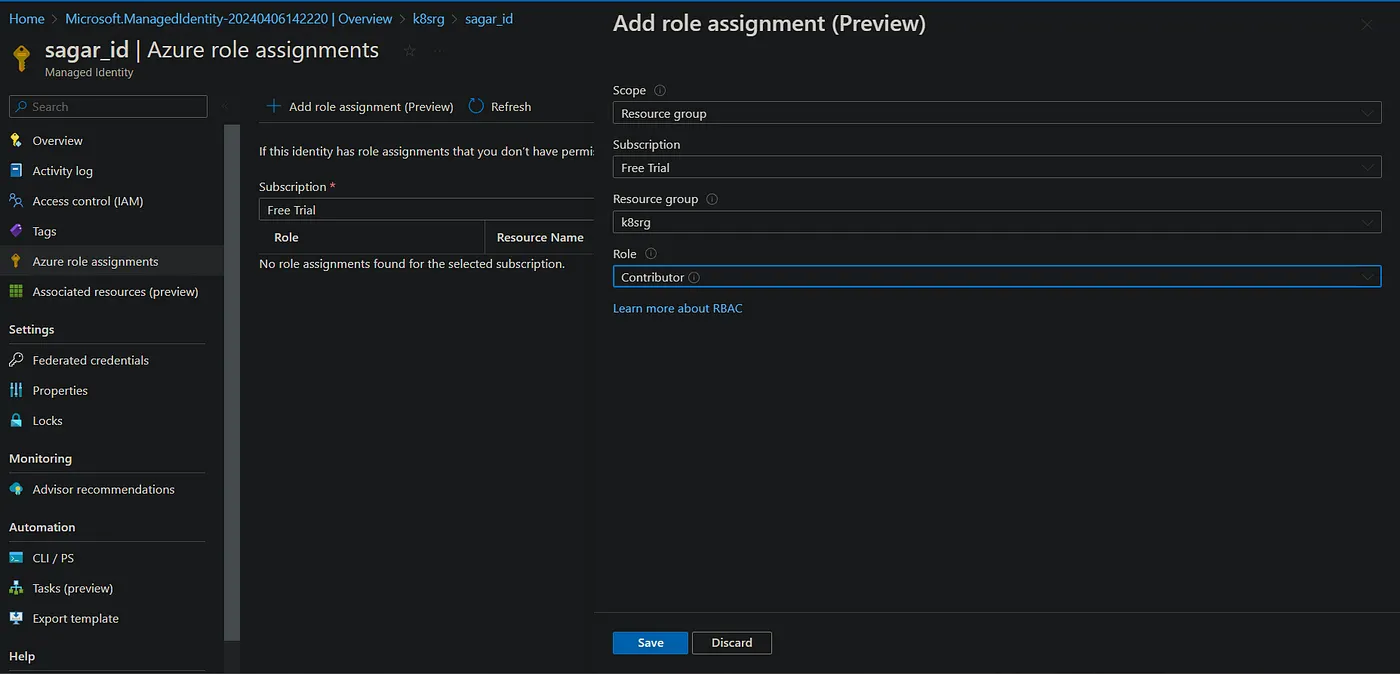1400x674 pixels.
Task: Open Activity log in the sidebar
Action: coord(62,170)
